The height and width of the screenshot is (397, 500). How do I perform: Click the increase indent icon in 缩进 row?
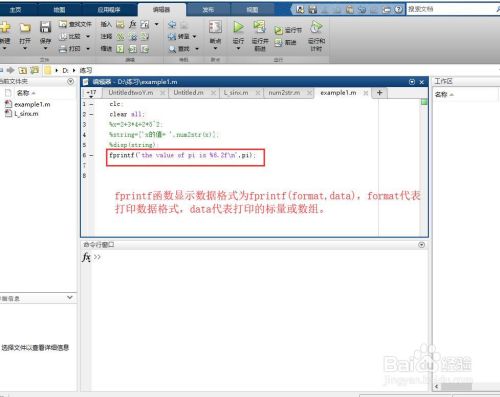click(x=133, y=49)
